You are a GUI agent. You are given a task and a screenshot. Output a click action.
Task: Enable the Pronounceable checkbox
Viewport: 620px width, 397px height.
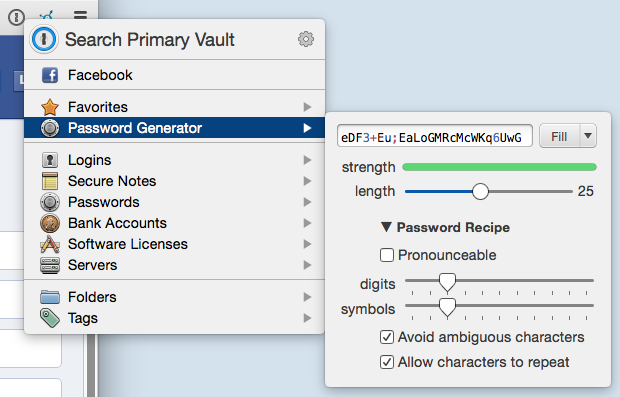387,255
